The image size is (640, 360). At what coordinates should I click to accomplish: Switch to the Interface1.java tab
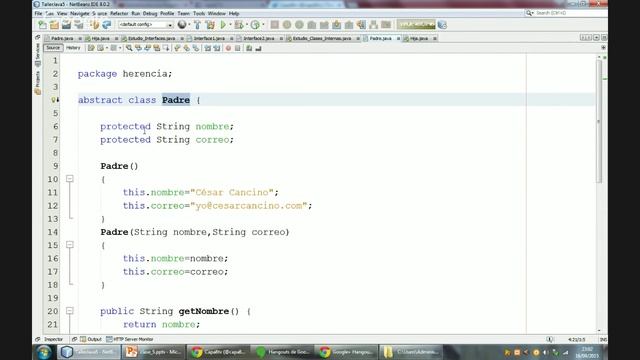(209, 38)
